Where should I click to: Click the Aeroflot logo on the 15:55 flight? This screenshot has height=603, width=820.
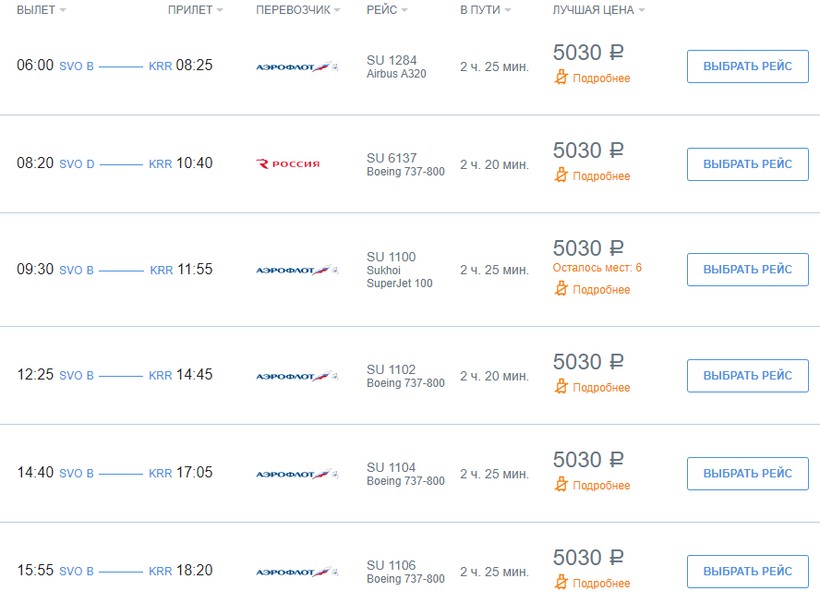pyautogui.click(x=297, y=572)
